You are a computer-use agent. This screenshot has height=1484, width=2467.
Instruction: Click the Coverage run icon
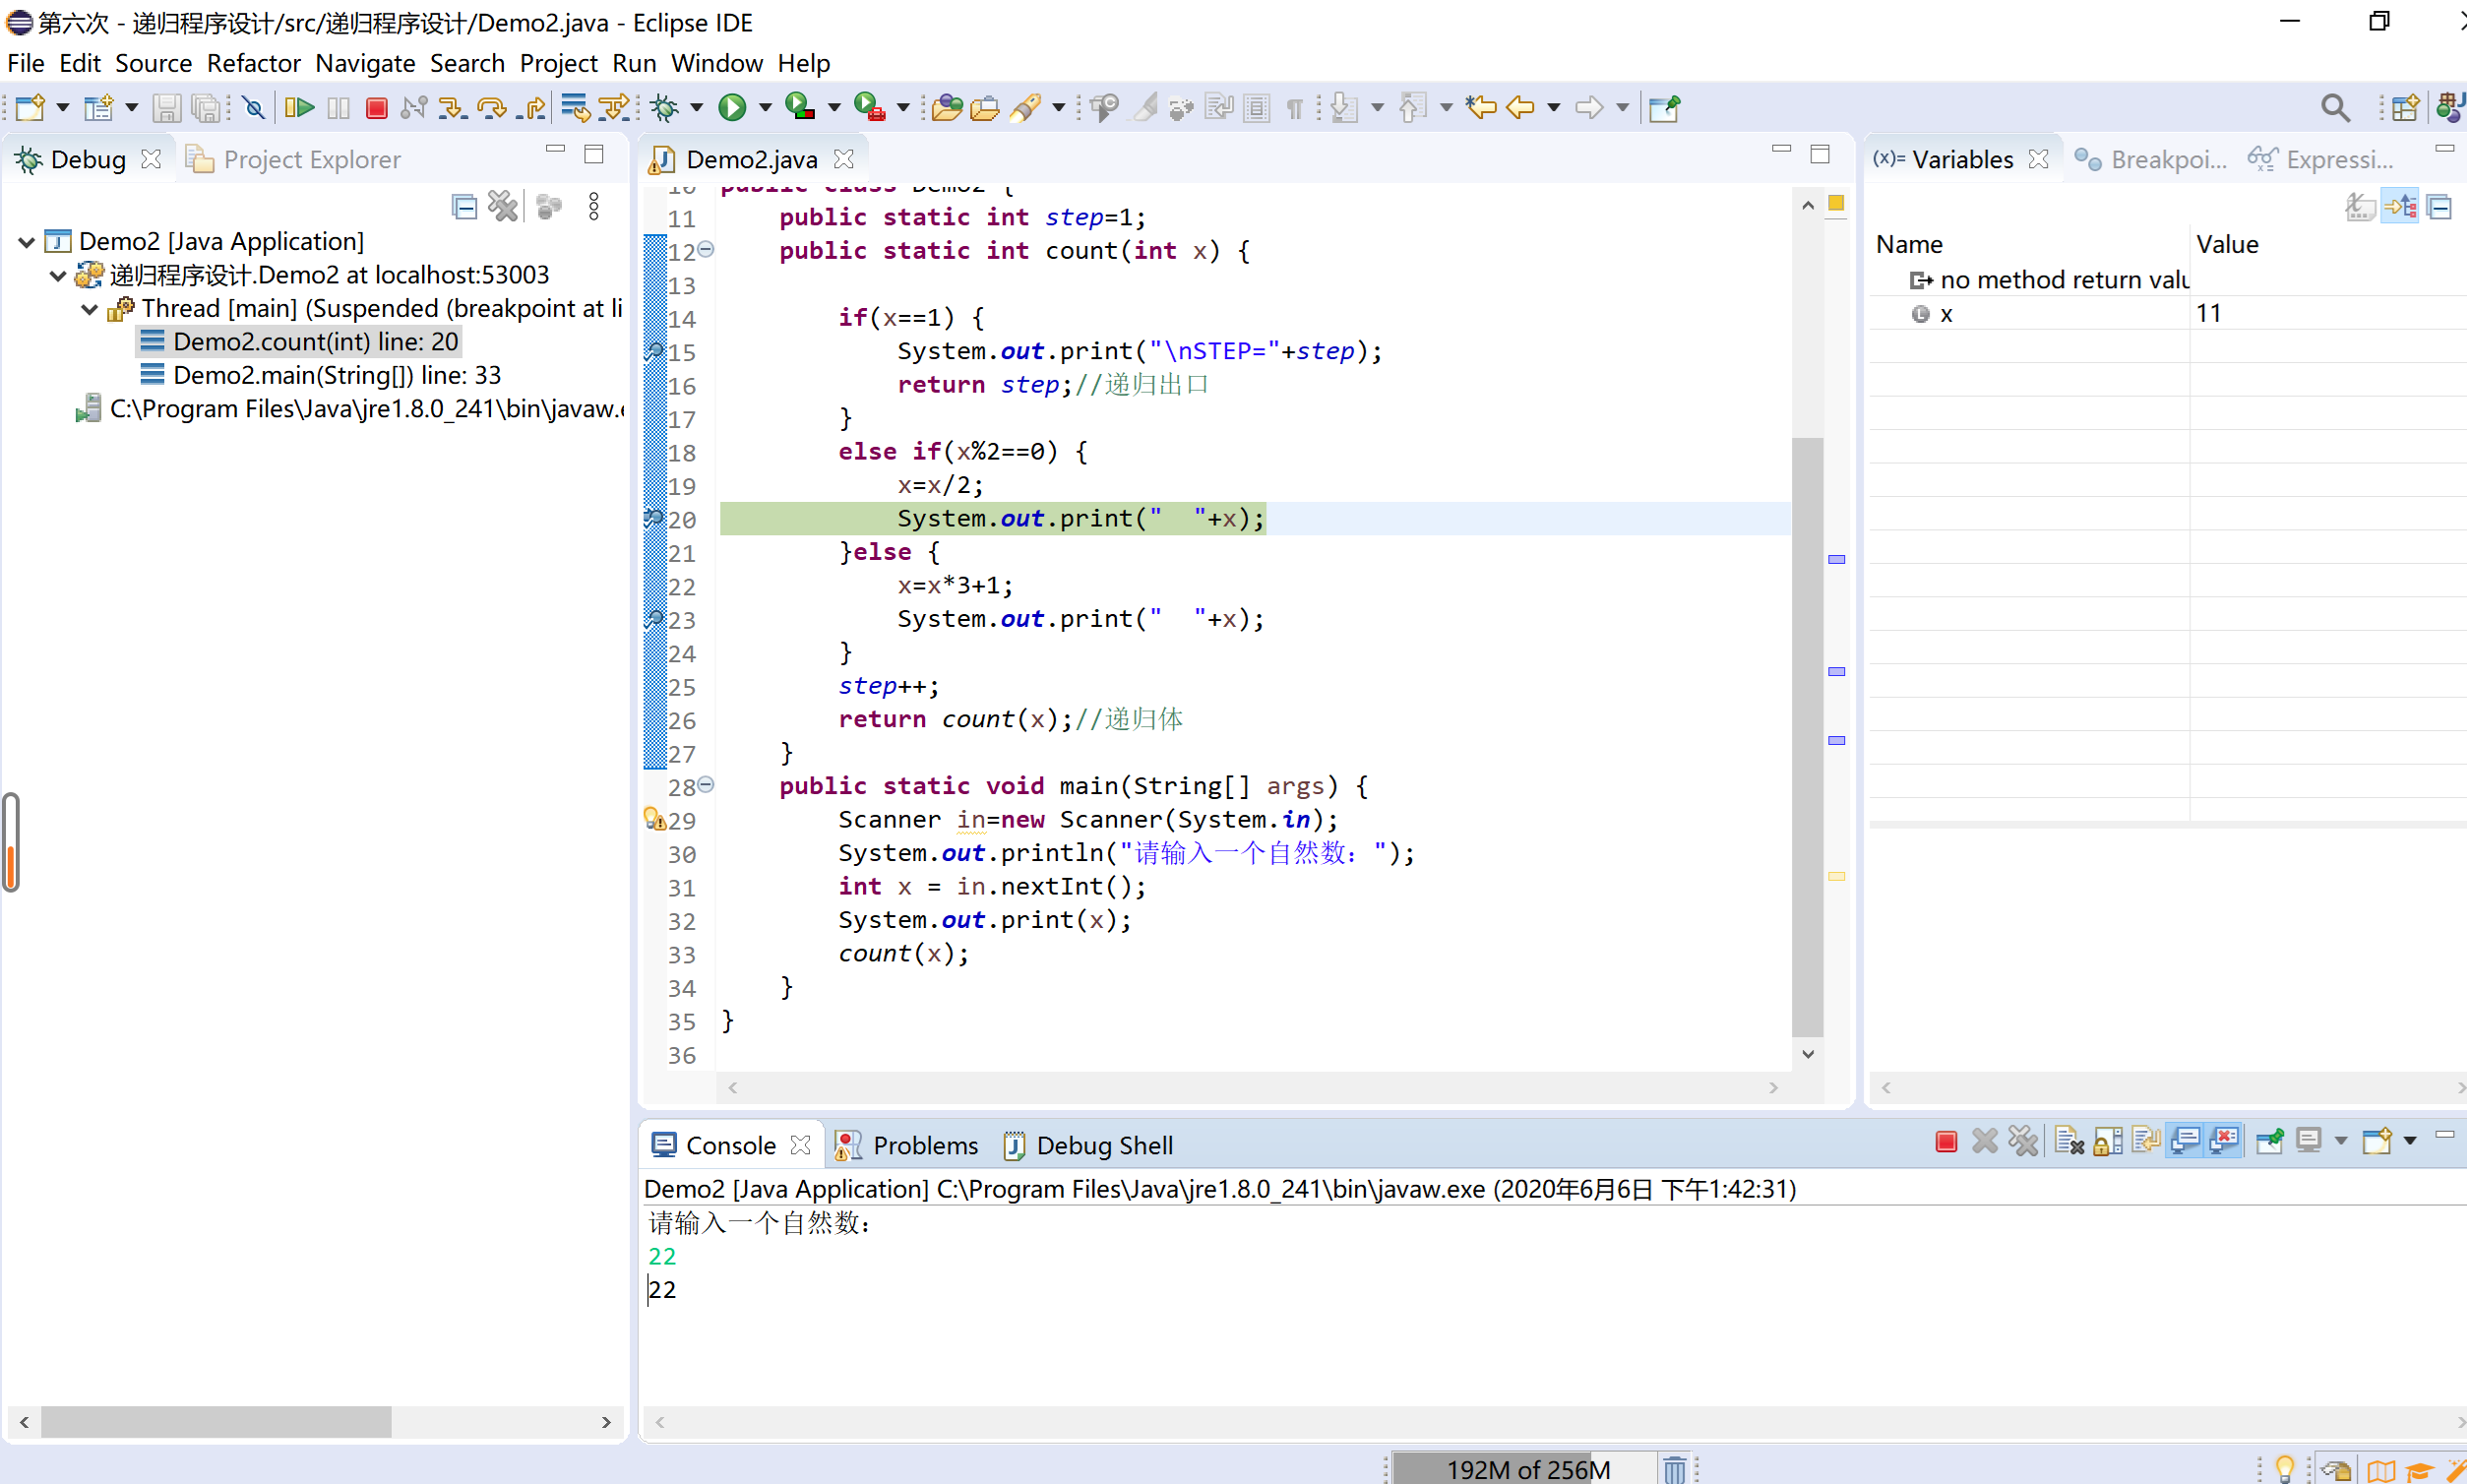point(800,107)
